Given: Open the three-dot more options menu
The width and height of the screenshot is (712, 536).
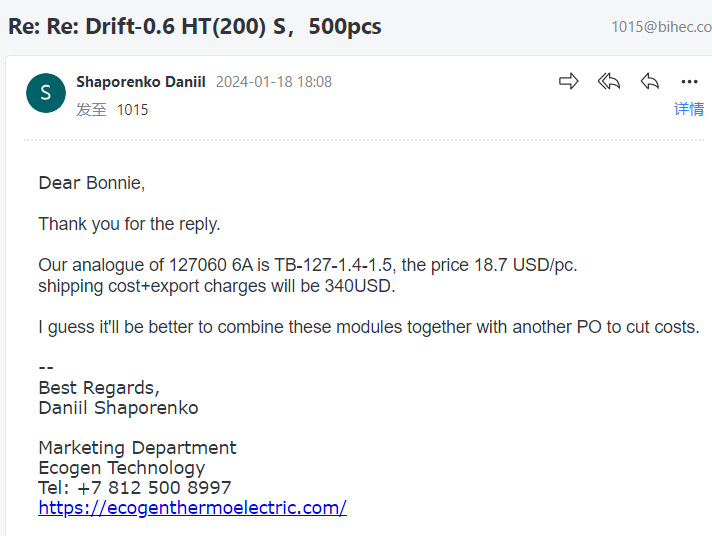Looking at the screenshot, I should 689,82.
